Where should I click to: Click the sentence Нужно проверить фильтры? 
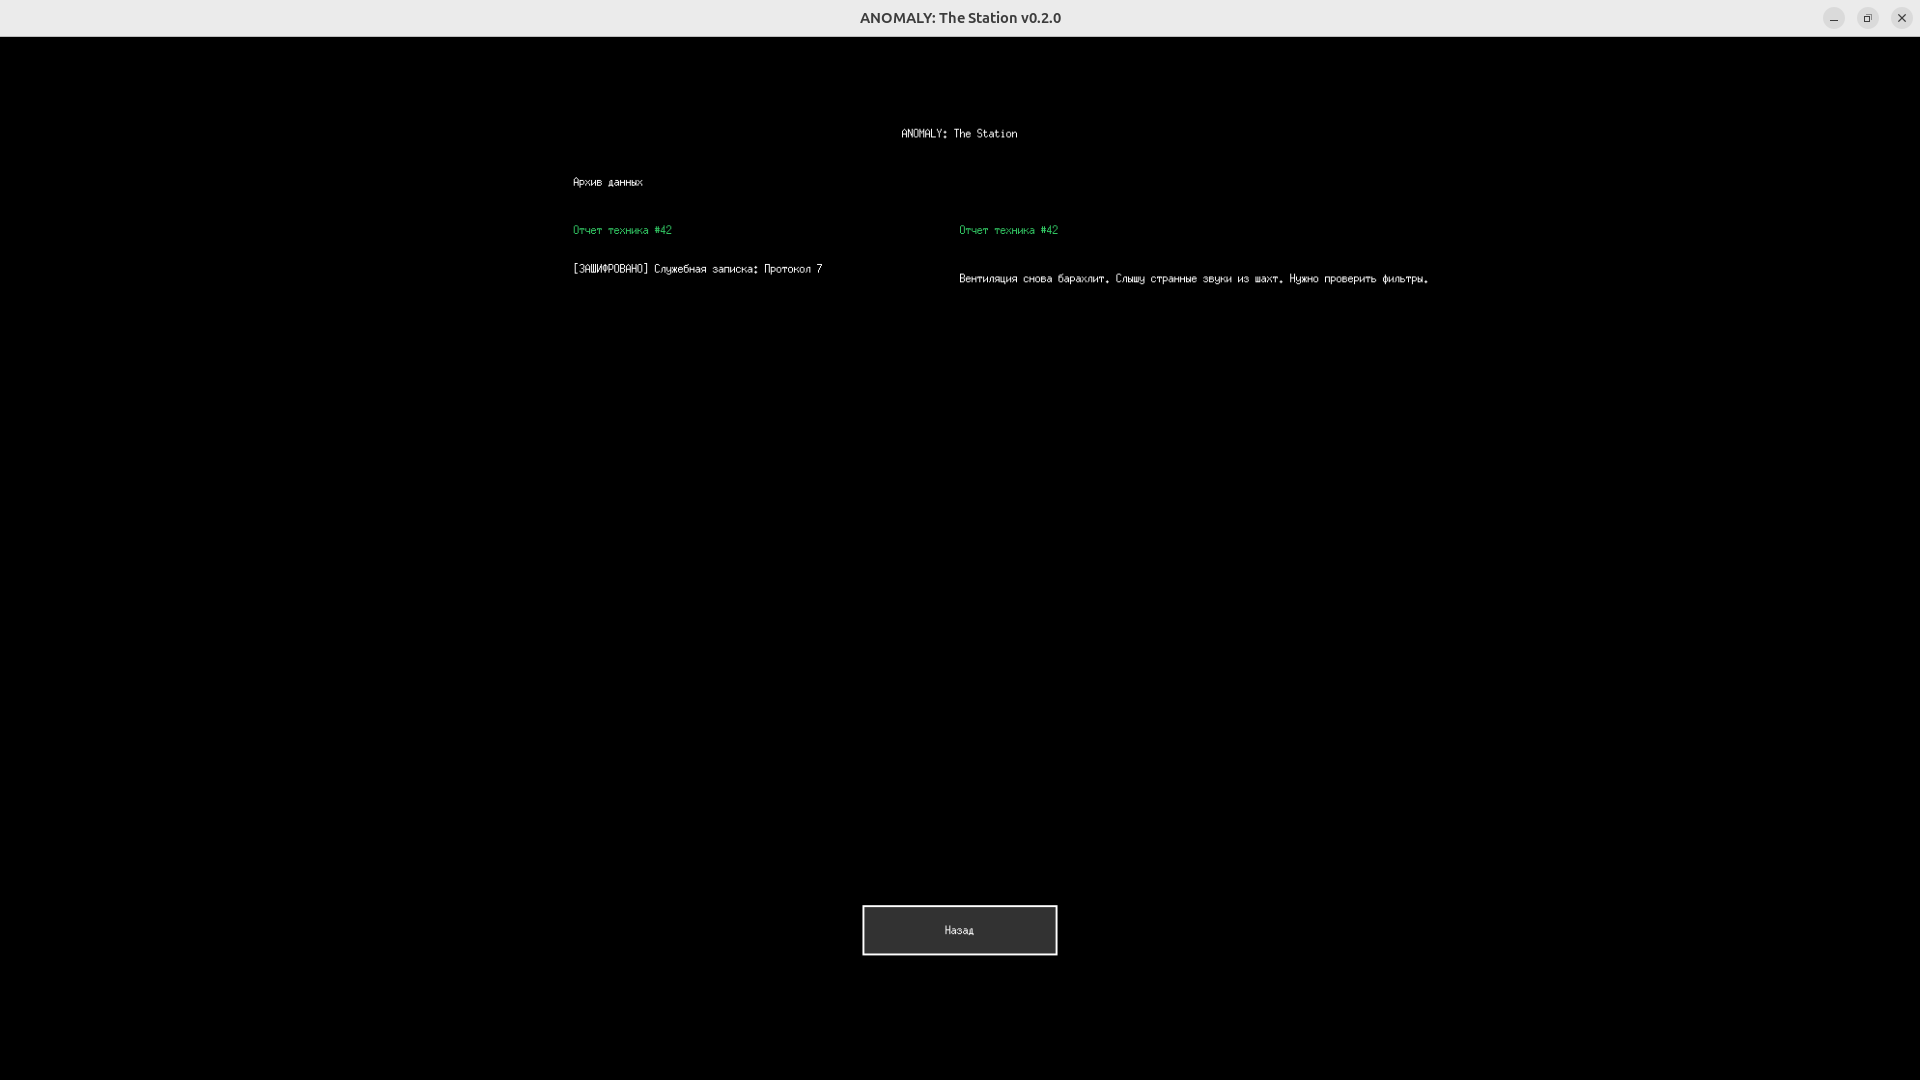coord(1358,279)
